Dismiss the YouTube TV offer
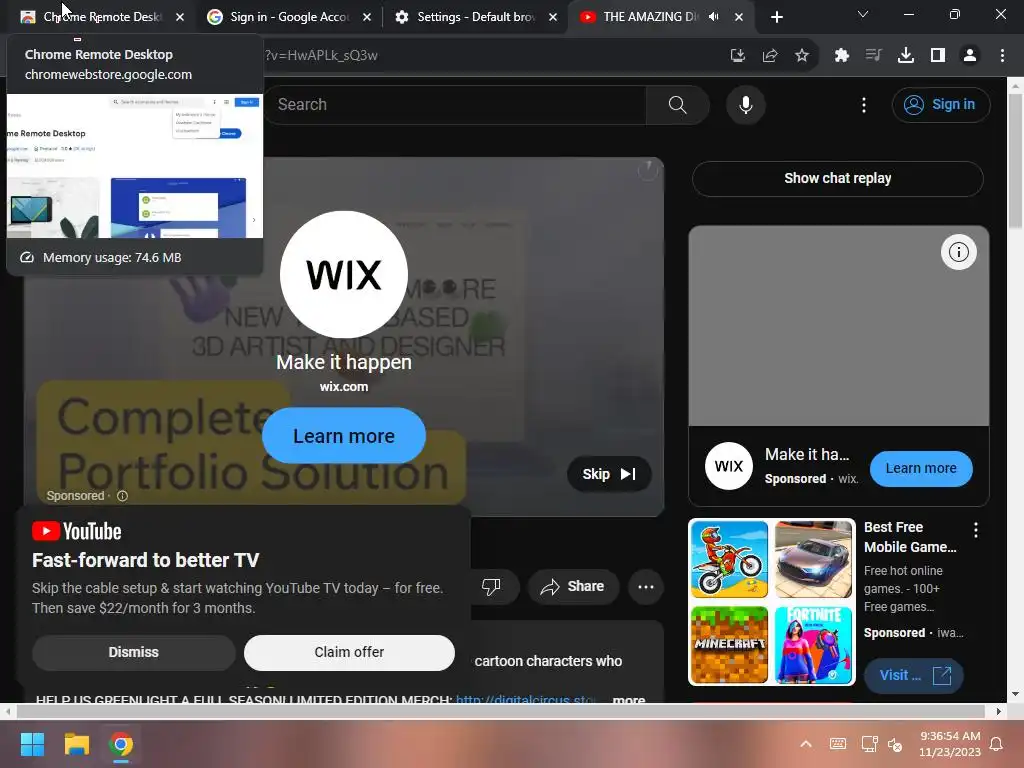This screenshot has width=1024, height=768. click(133, 652)
